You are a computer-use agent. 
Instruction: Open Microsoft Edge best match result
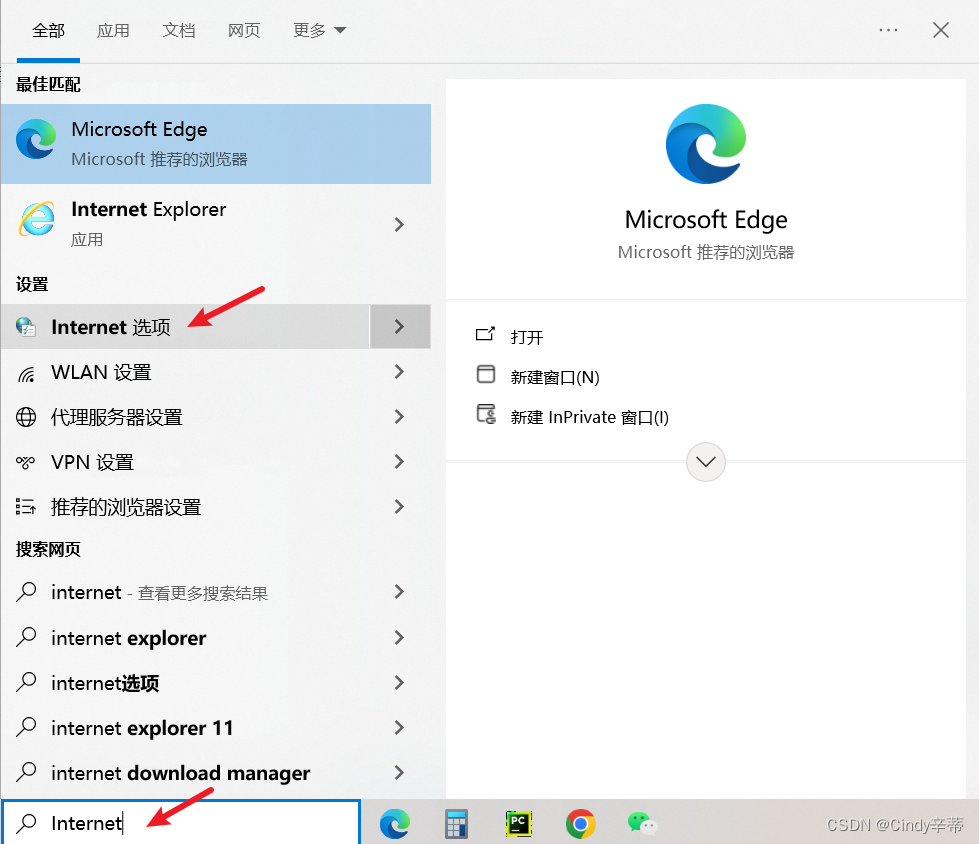(216, 144)
